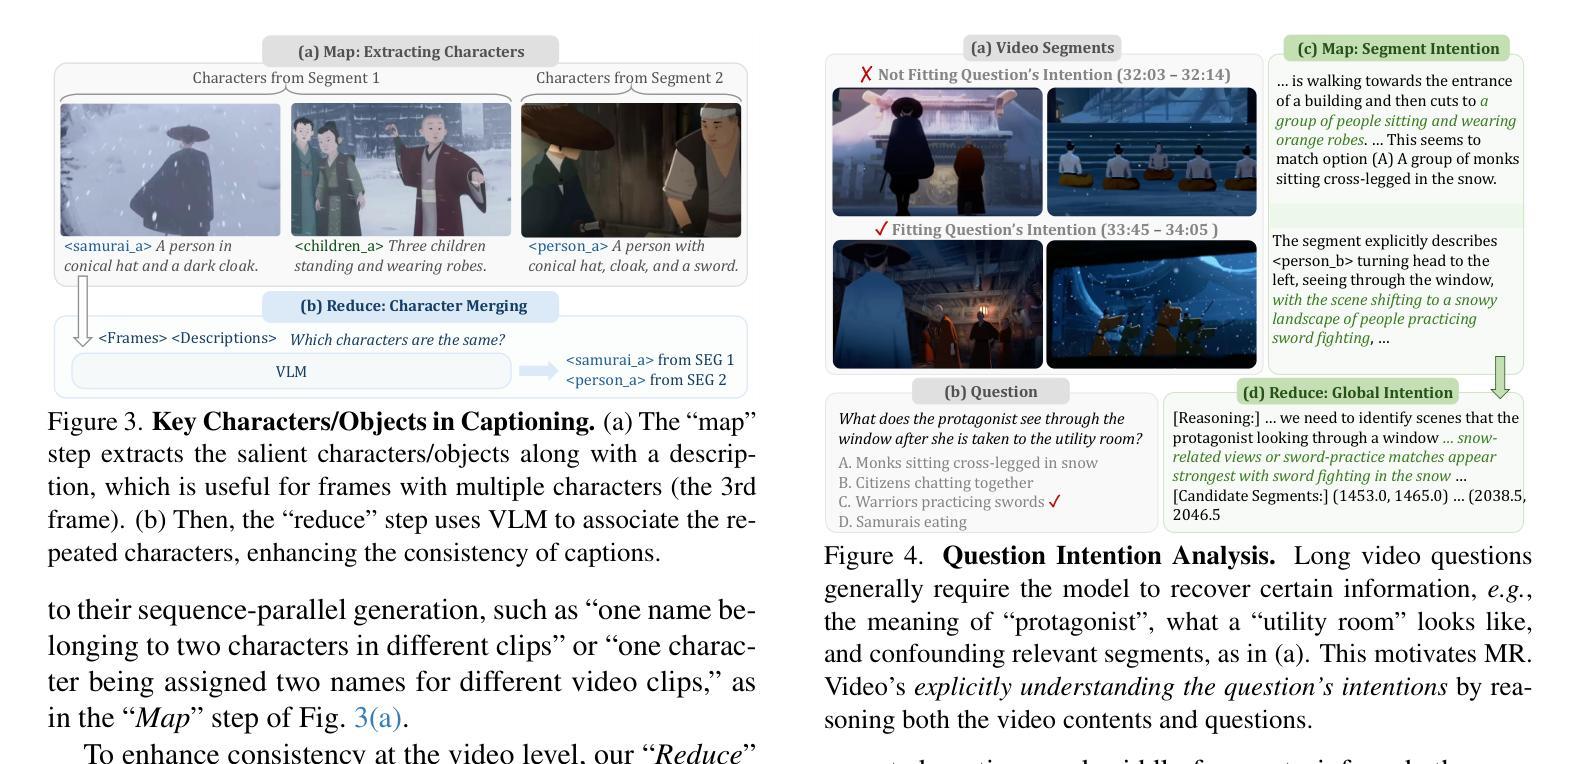1594x764 pixels.
Task: Click the frame of figure facing moon gate
Action: tap(937, 151)
